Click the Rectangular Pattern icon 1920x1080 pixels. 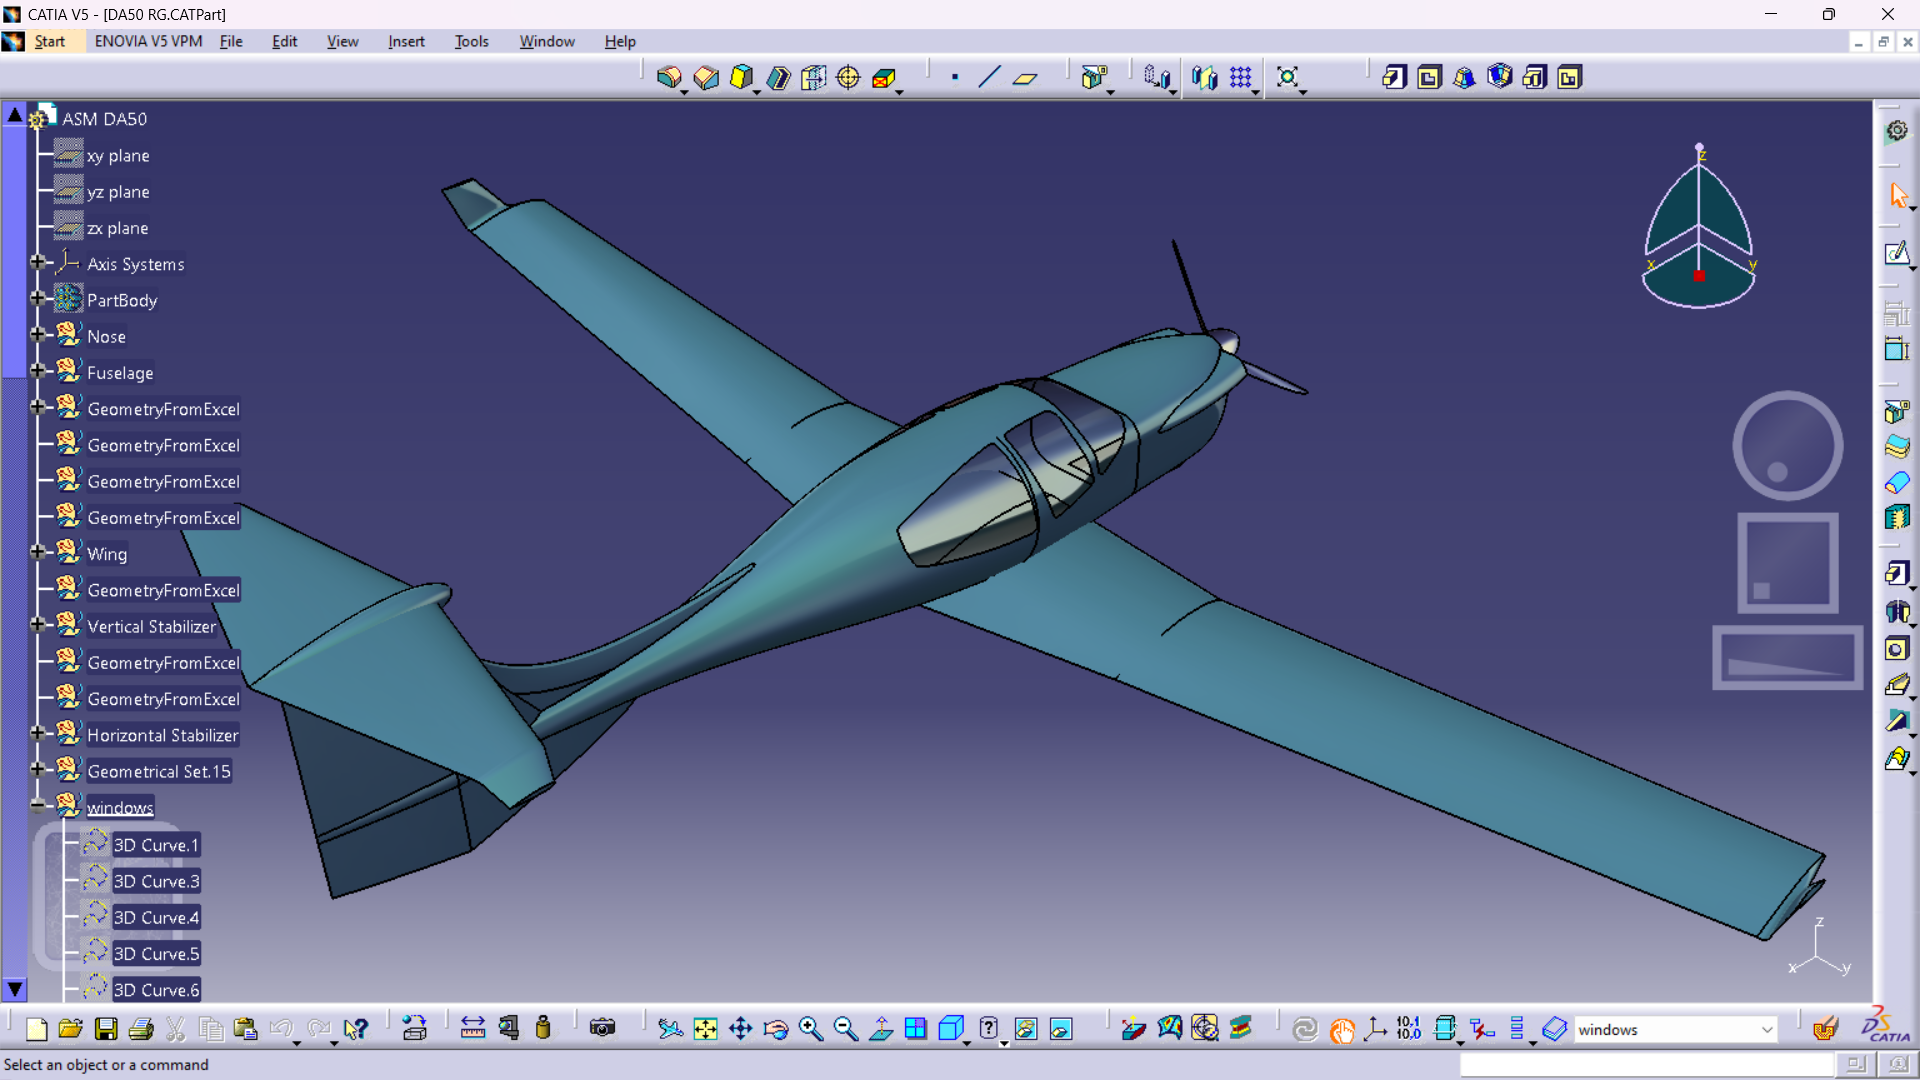1241,77
